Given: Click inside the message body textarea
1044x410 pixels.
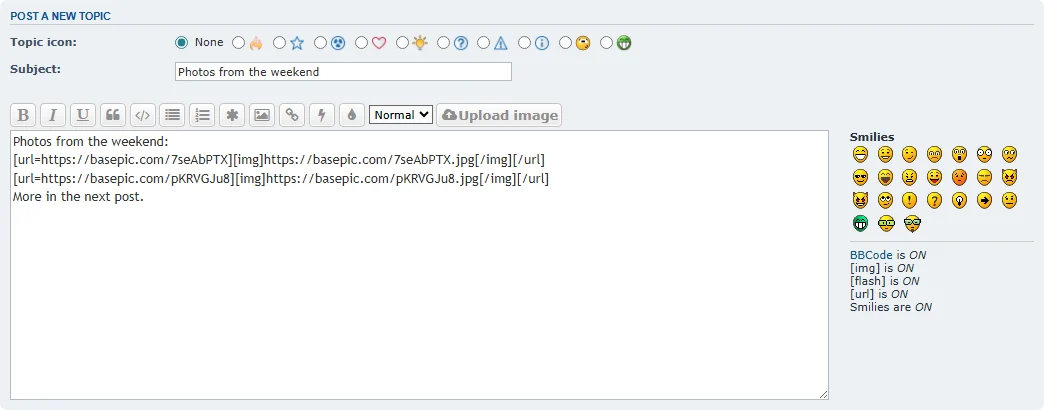Looking at the screenshot, I should 419,265.
